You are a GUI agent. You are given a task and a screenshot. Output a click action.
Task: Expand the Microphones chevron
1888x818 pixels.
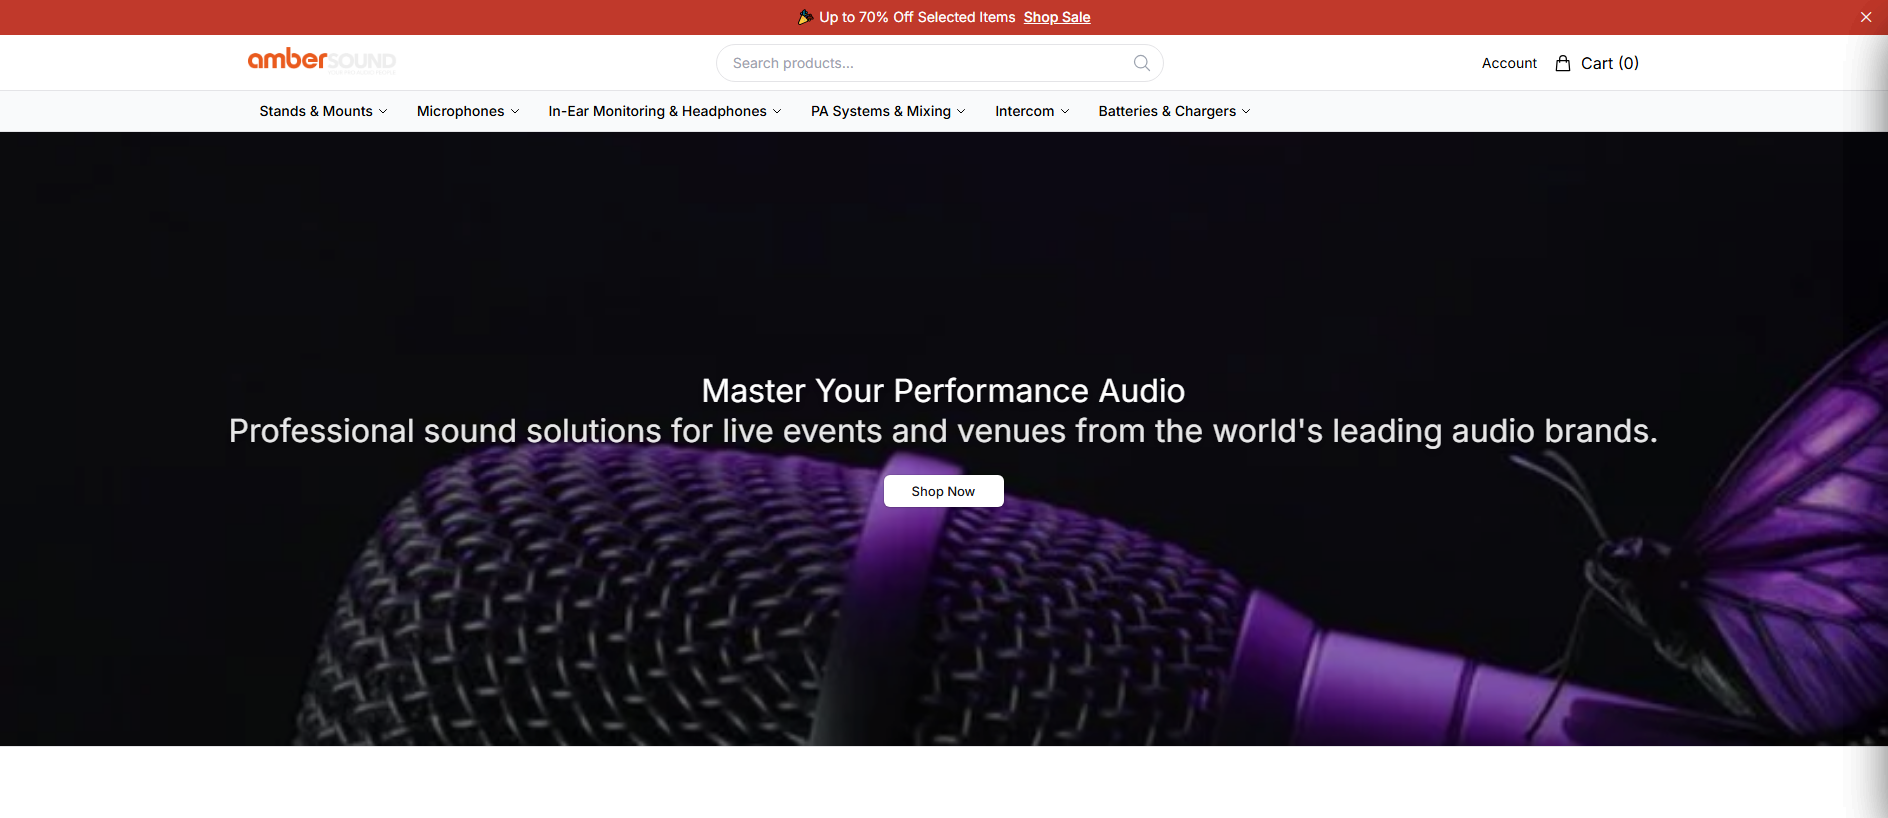[x=515, y=112]
